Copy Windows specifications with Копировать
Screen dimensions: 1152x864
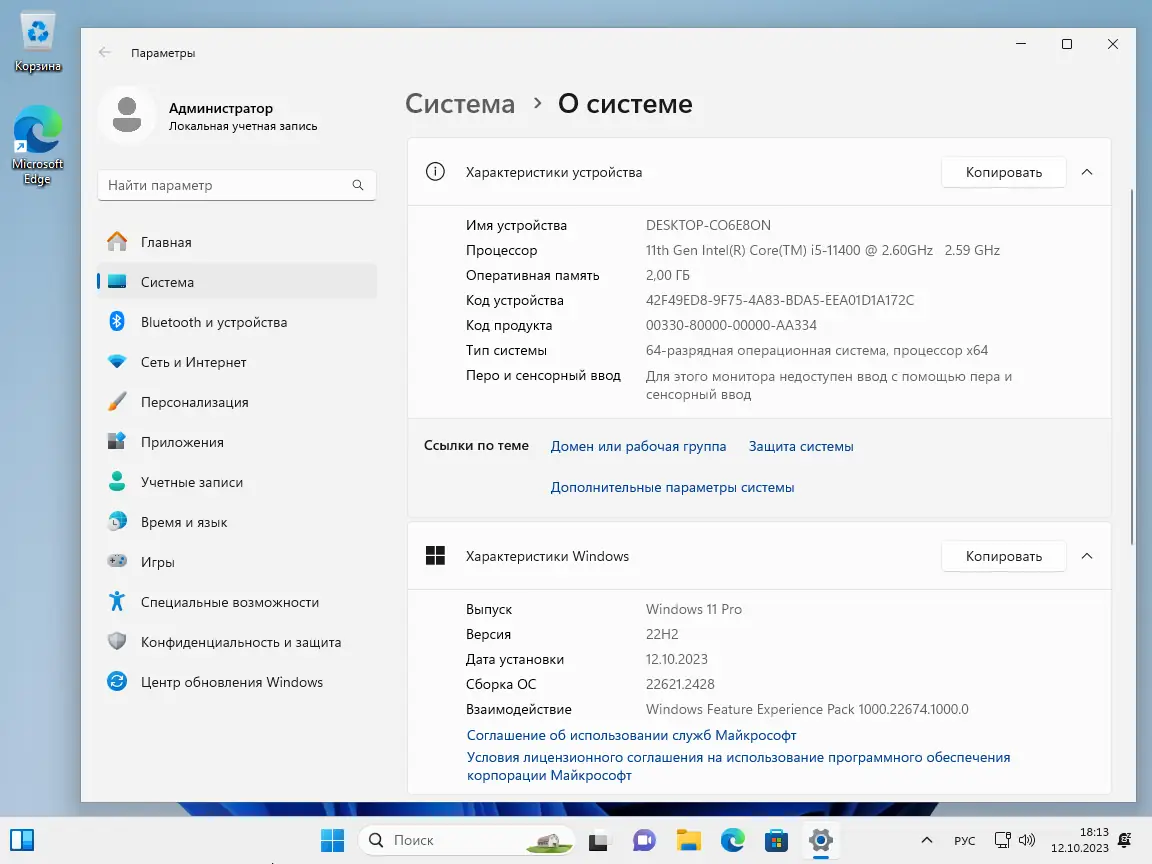point(1004,556)
